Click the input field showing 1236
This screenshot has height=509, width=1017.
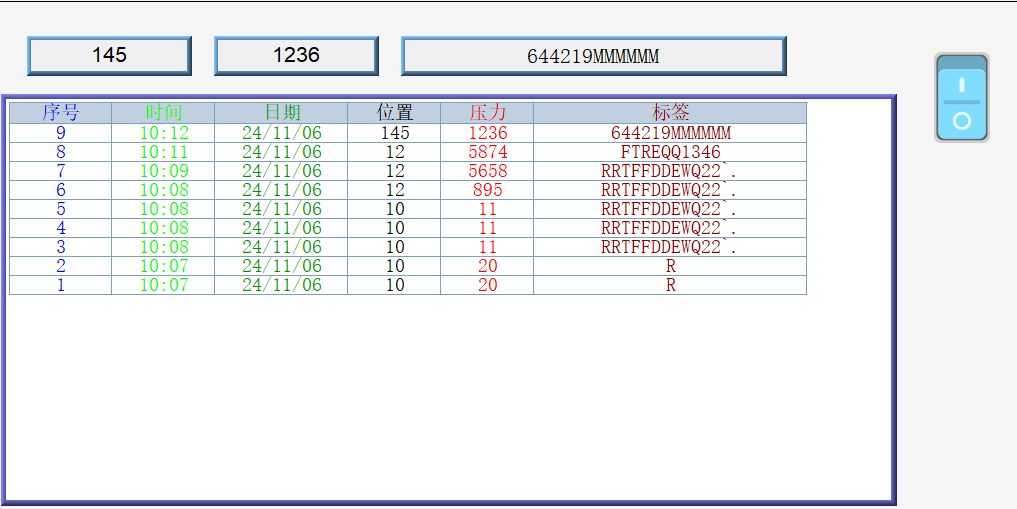point(296,56)
